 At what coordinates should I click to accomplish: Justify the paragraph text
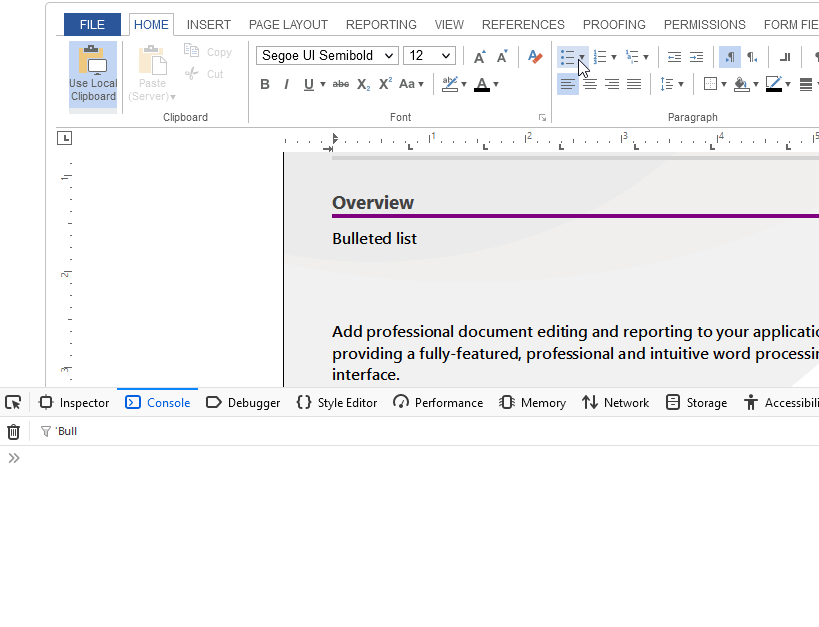click(634, 85)
